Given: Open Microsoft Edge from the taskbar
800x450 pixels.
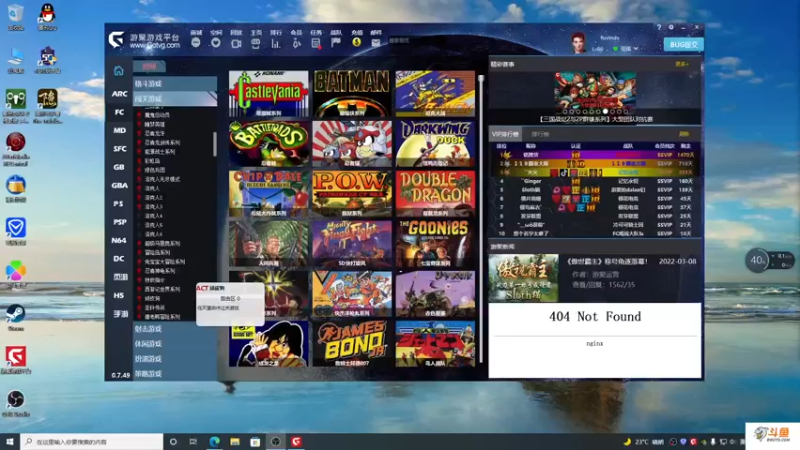Looking at the screenshot, I should coord(214,441).
